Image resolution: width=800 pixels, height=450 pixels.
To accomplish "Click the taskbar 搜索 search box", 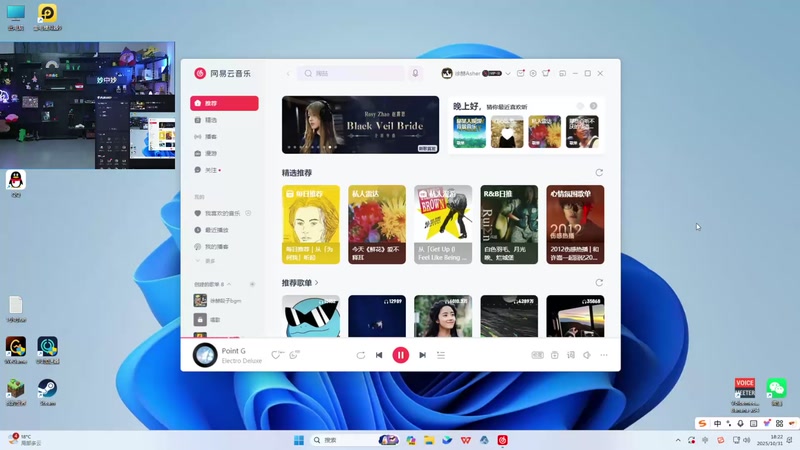I will (355, 440).
